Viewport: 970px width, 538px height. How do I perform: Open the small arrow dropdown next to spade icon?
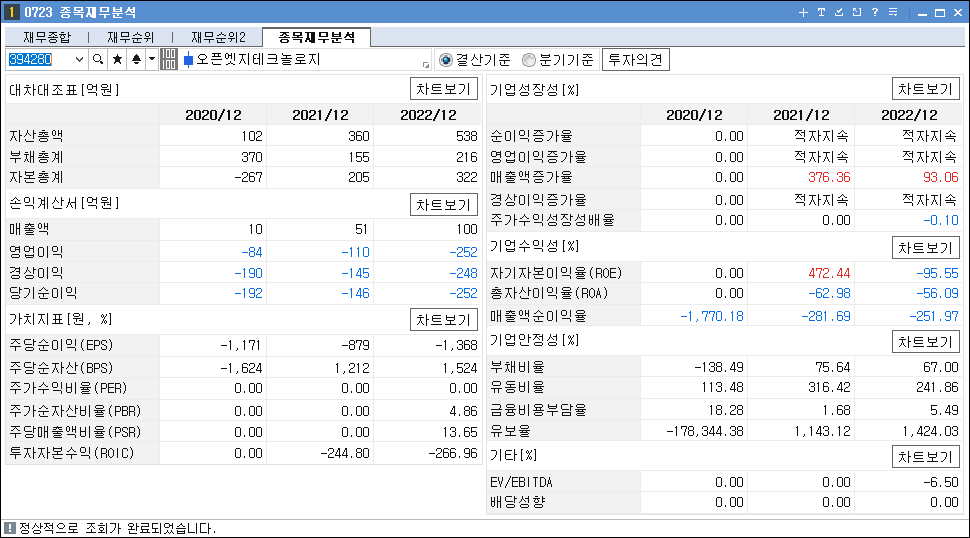[x=152, y=59]
